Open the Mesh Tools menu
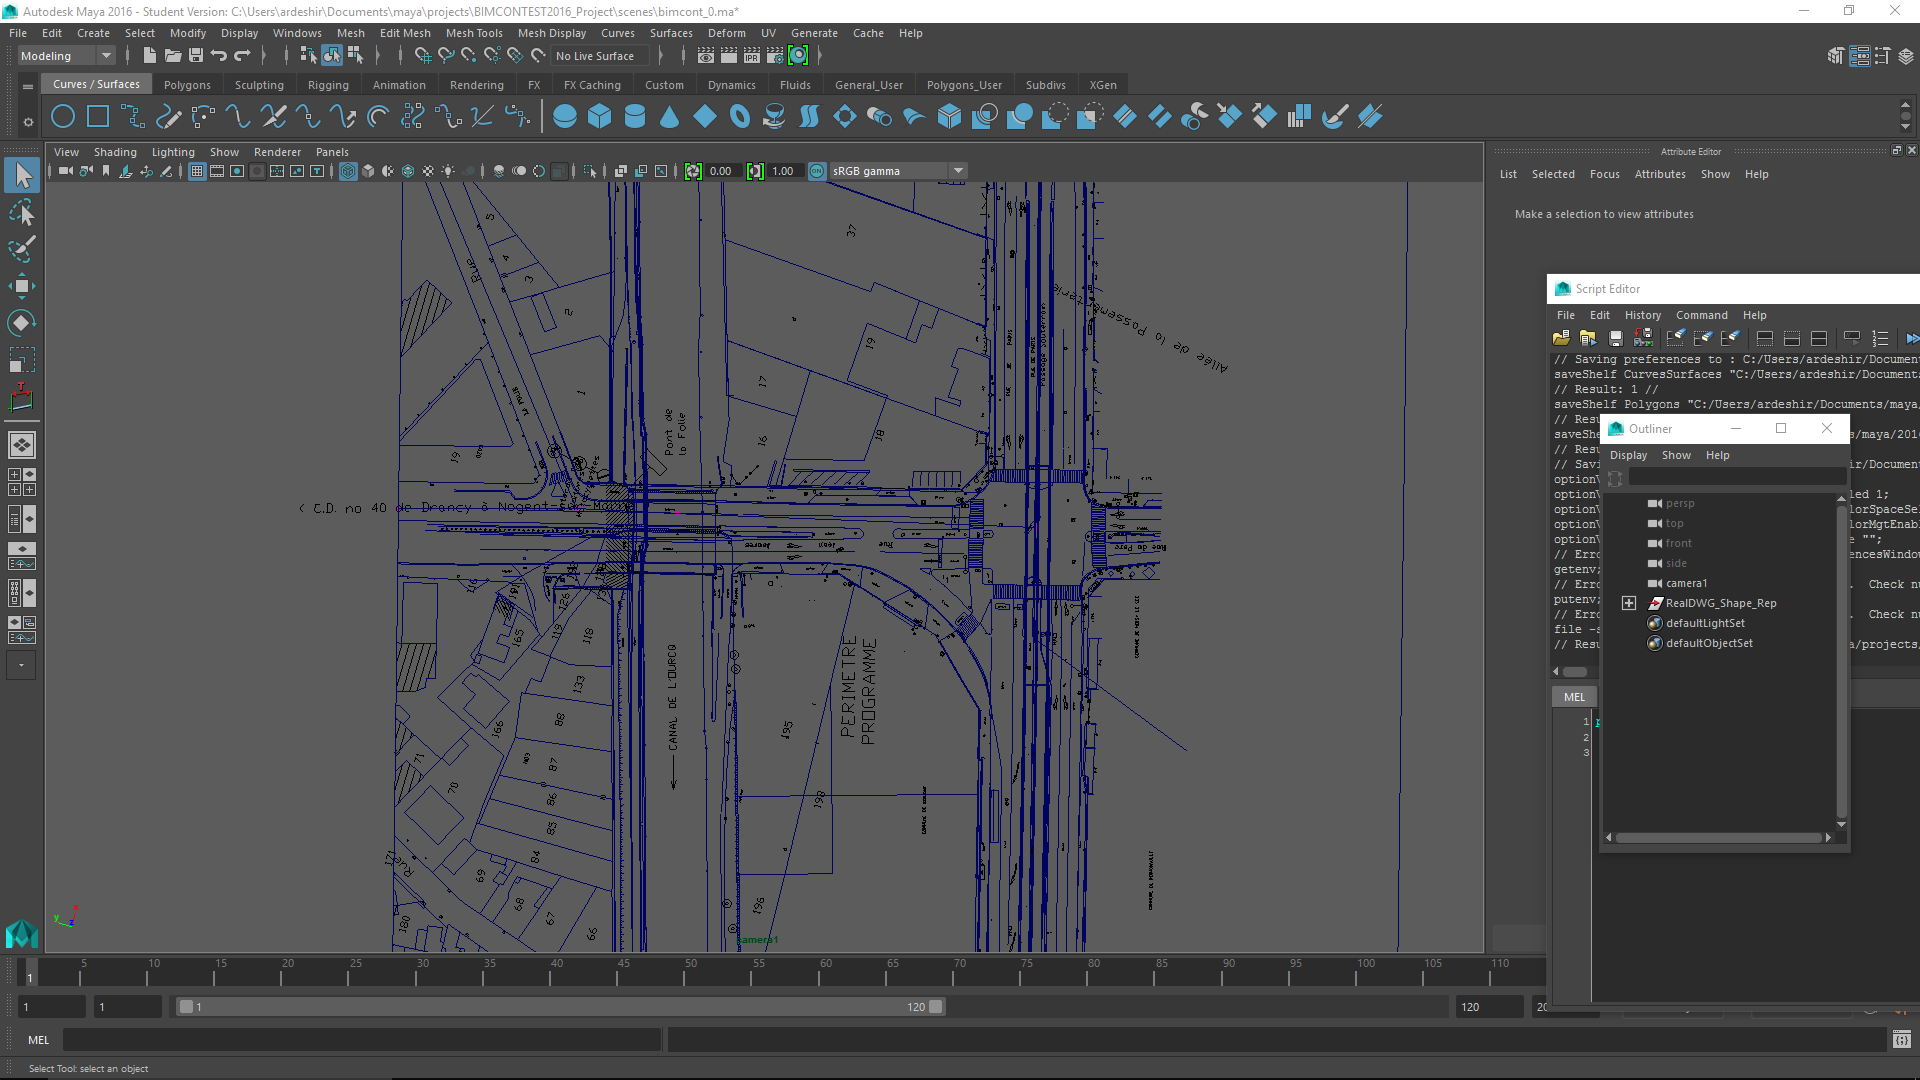The image size is (1920, 1080). coord(473,33)
